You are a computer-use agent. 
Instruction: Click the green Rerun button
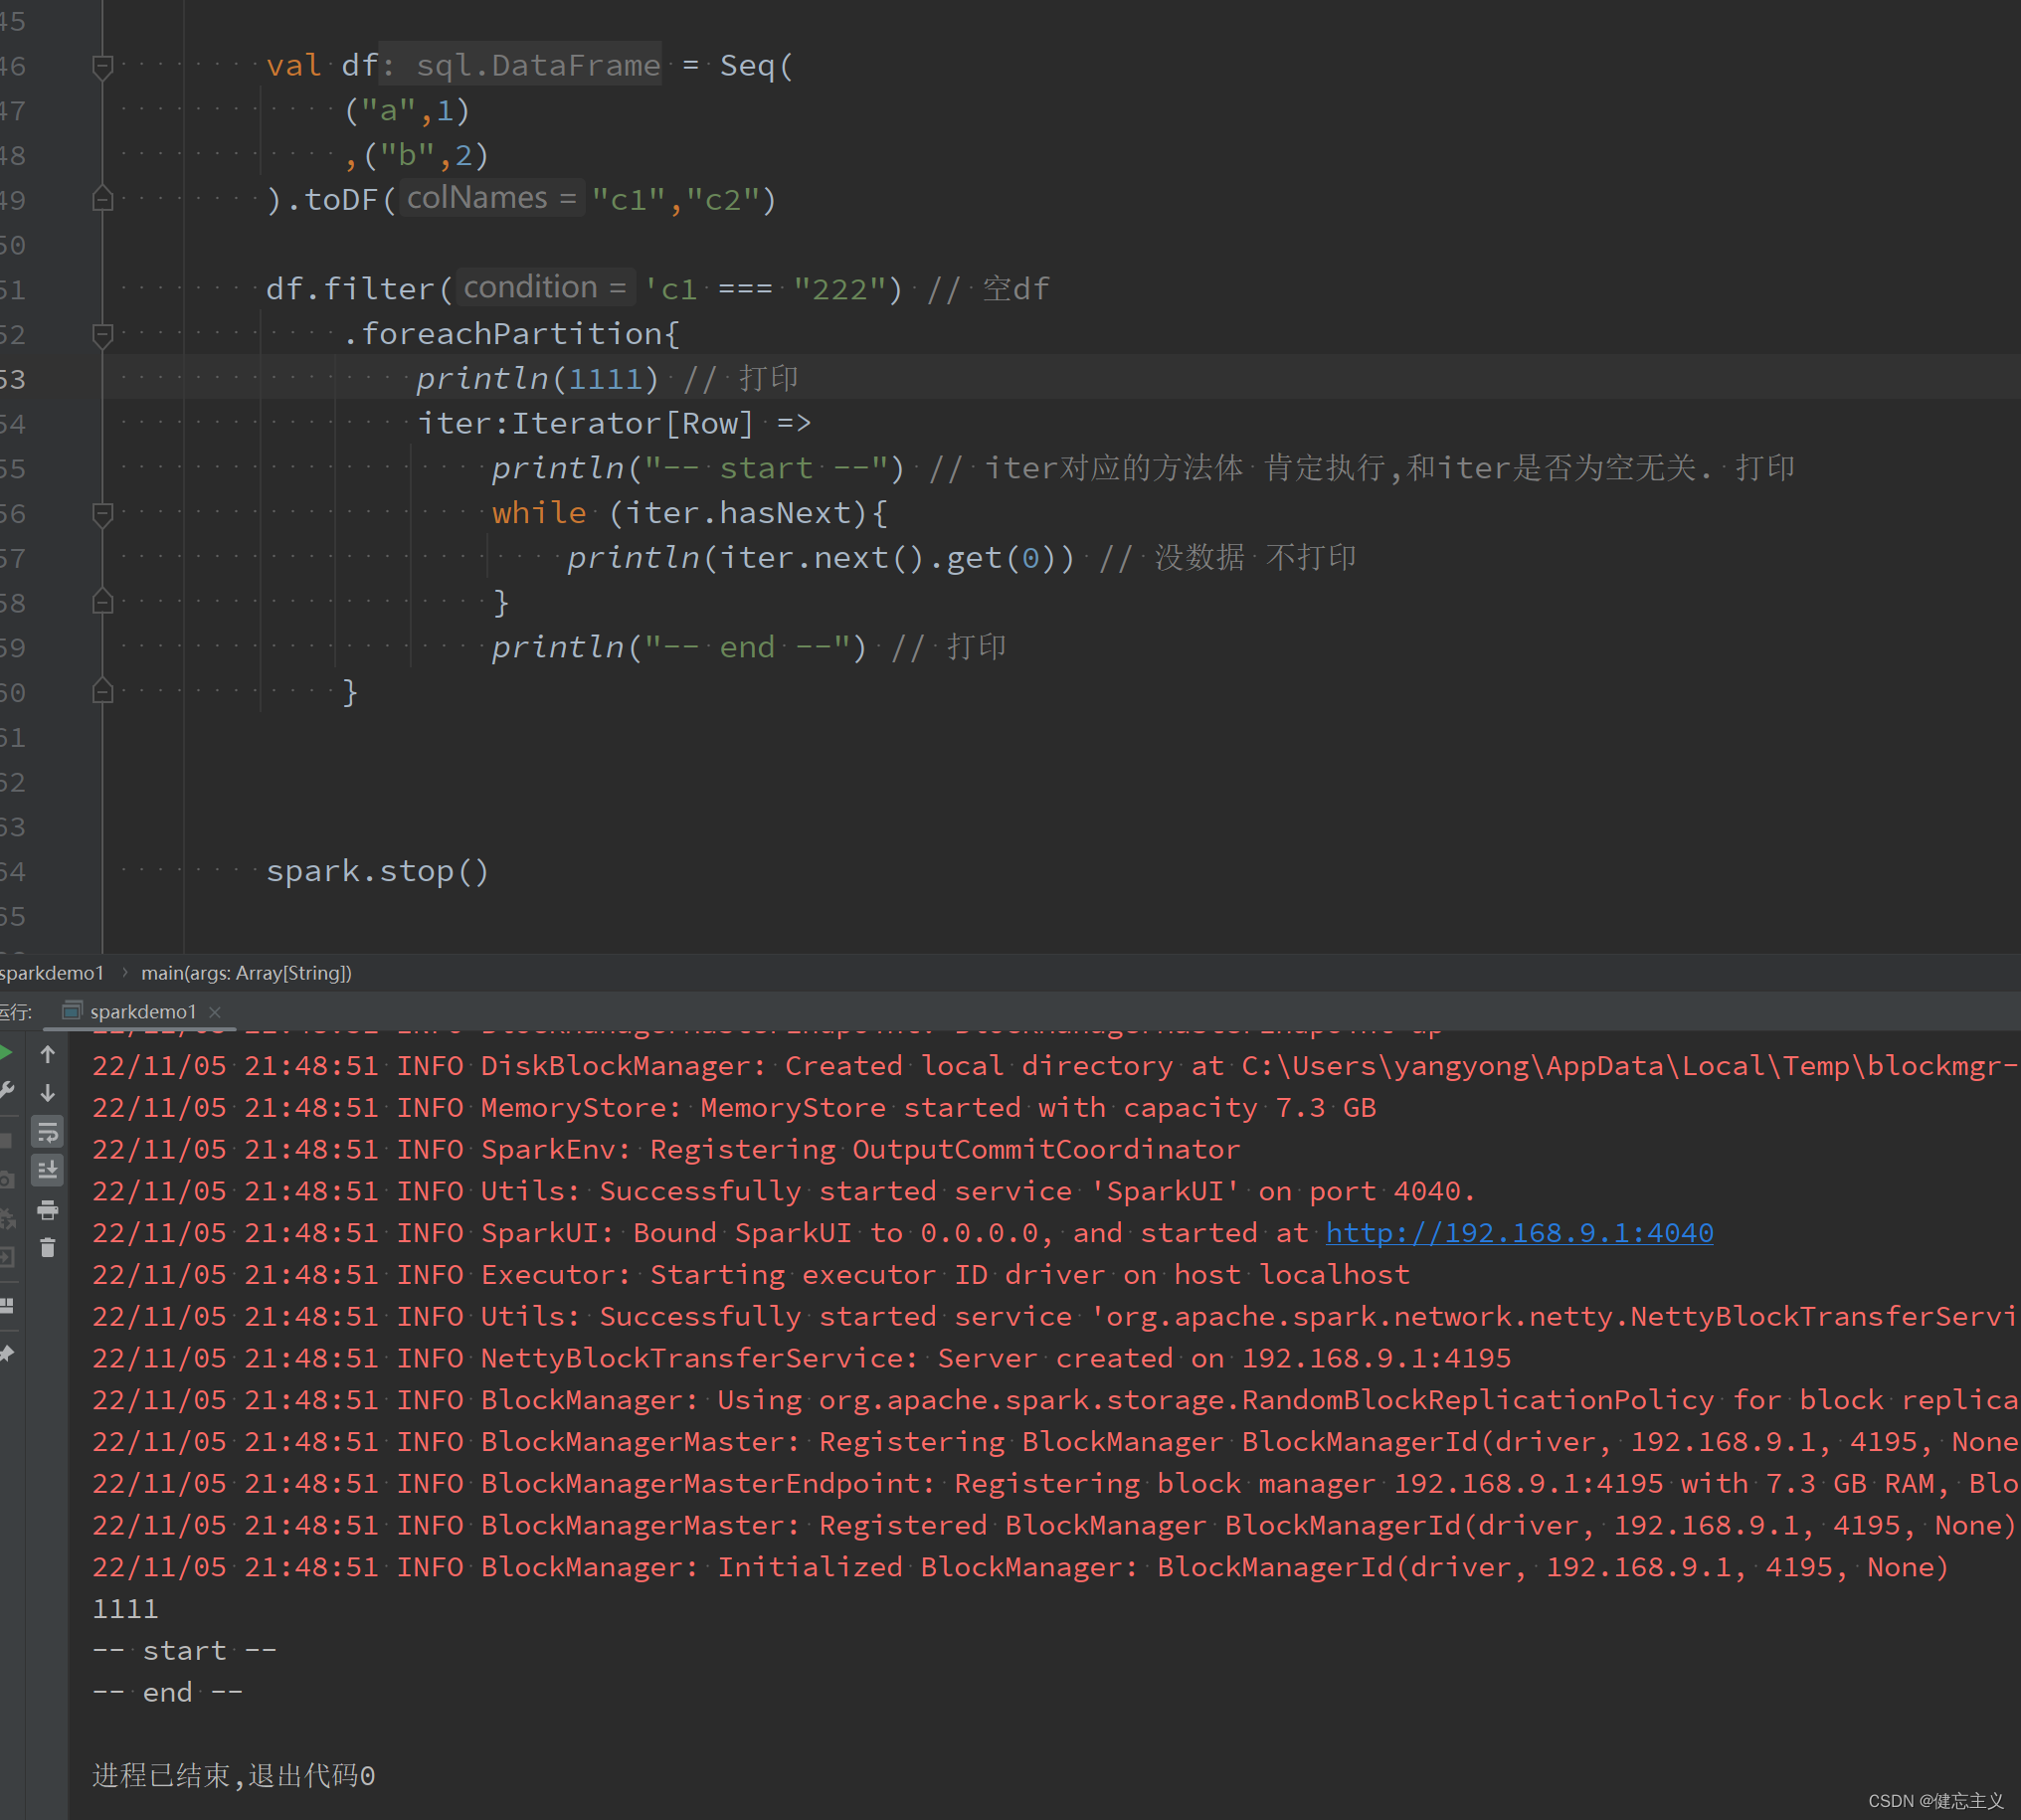[x=5, y=1053]
